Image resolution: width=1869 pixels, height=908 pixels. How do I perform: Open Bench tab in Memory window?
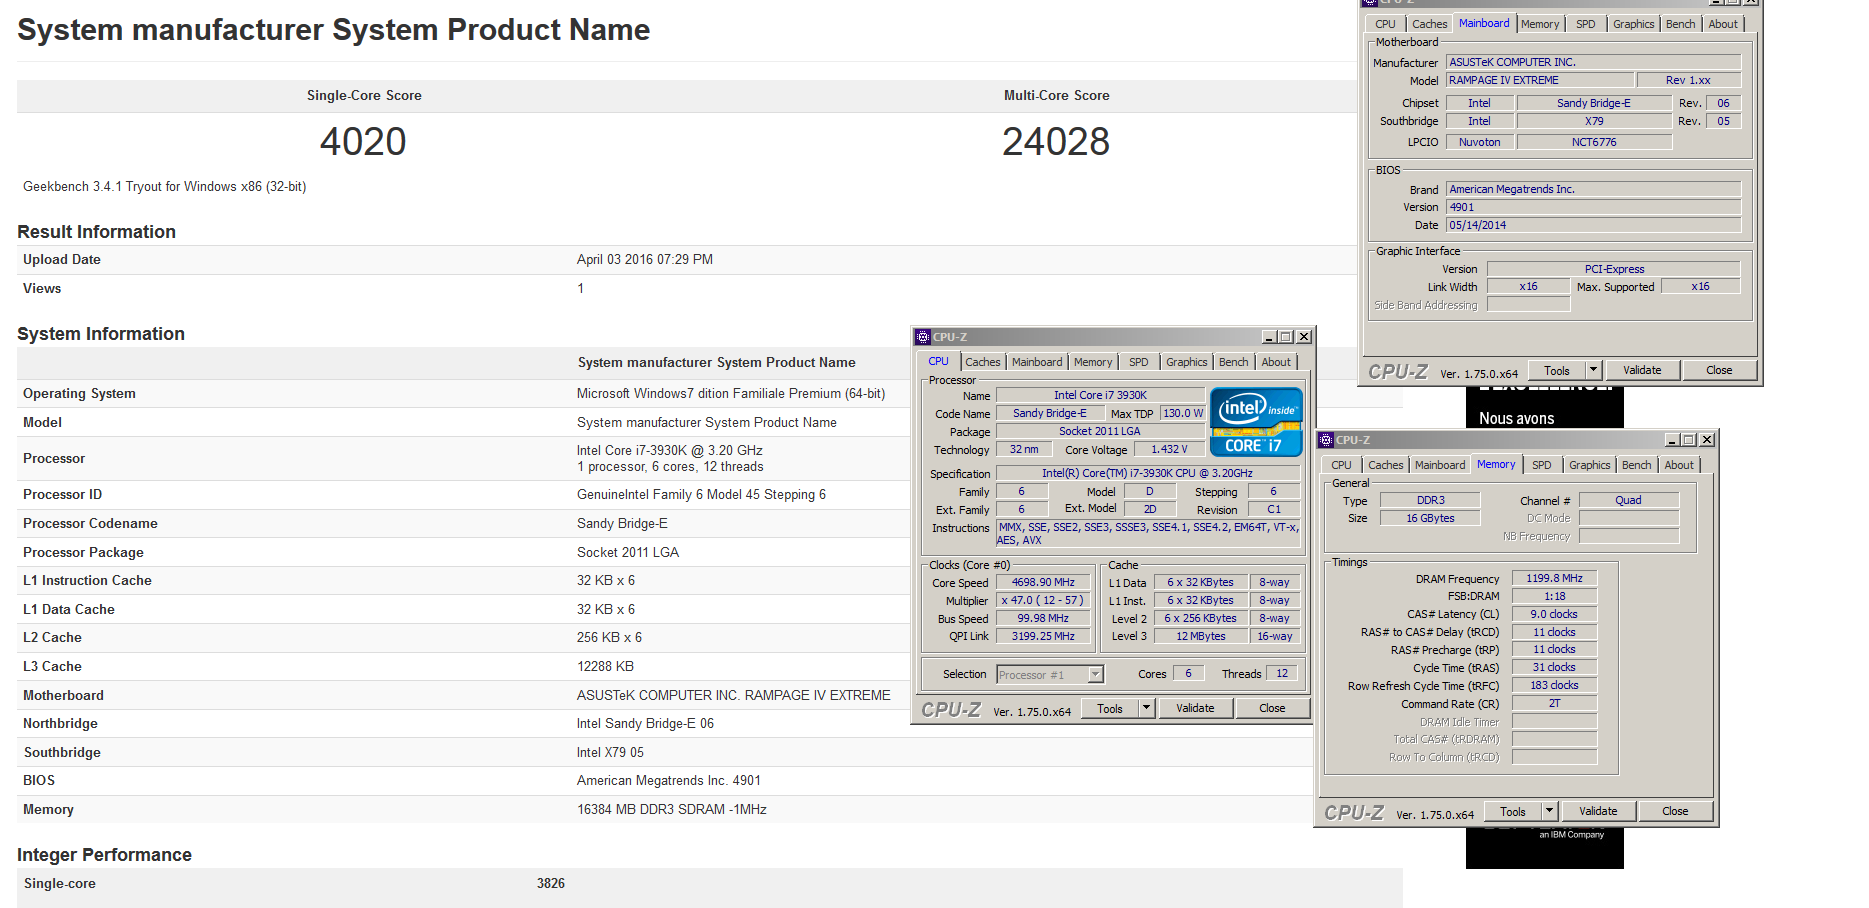pyautogui.click(x=1637, y=465)
